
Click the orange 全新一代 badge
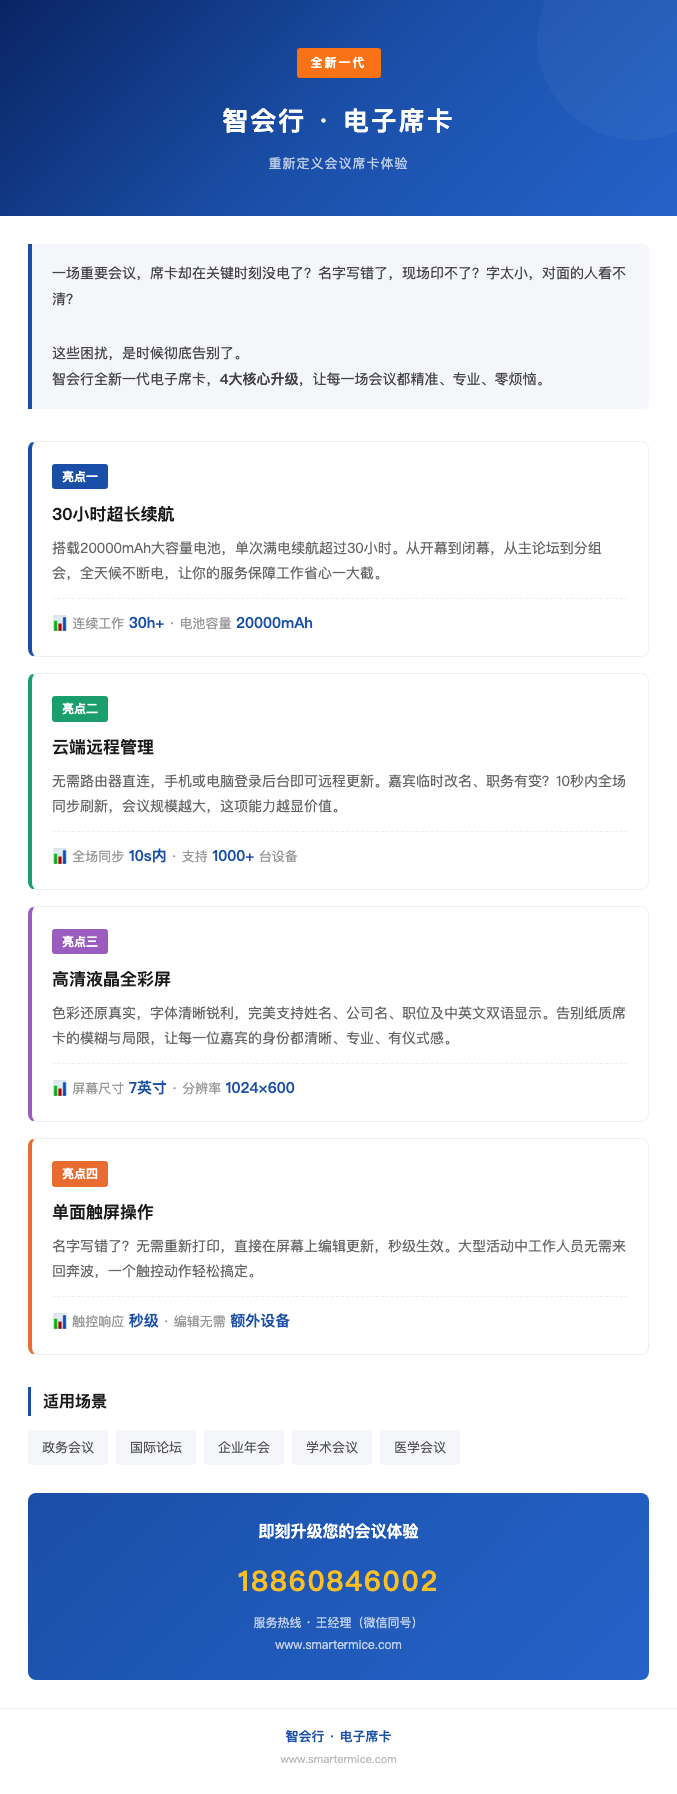(339, 63)
